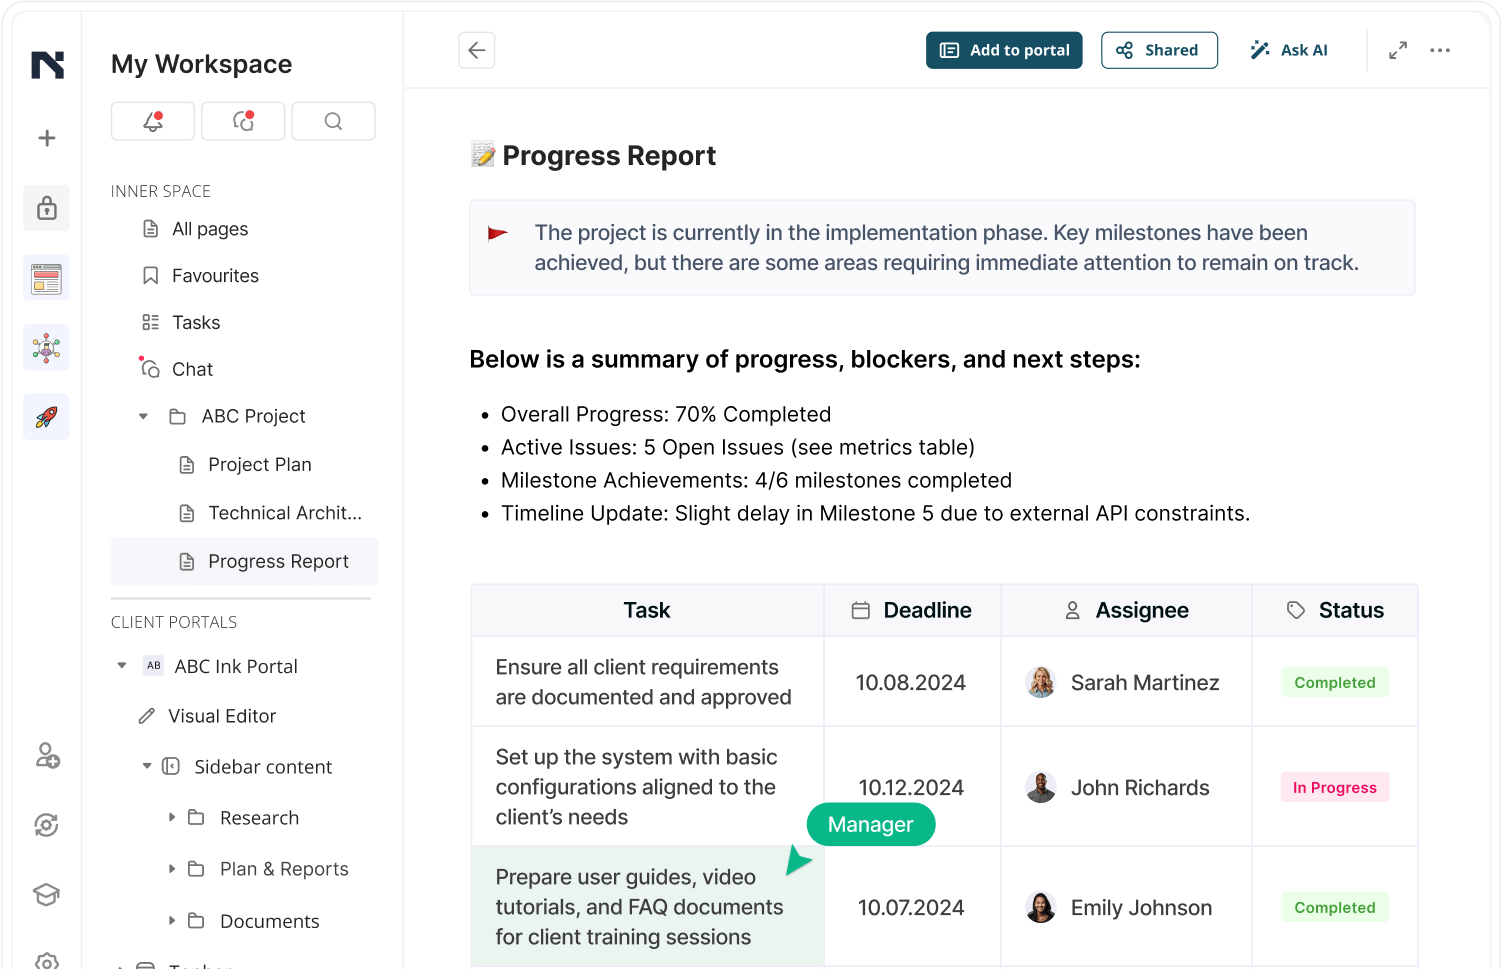Screen dimensions: 1501x969
Task: Expand the Research folder
Action: (172, 818)
